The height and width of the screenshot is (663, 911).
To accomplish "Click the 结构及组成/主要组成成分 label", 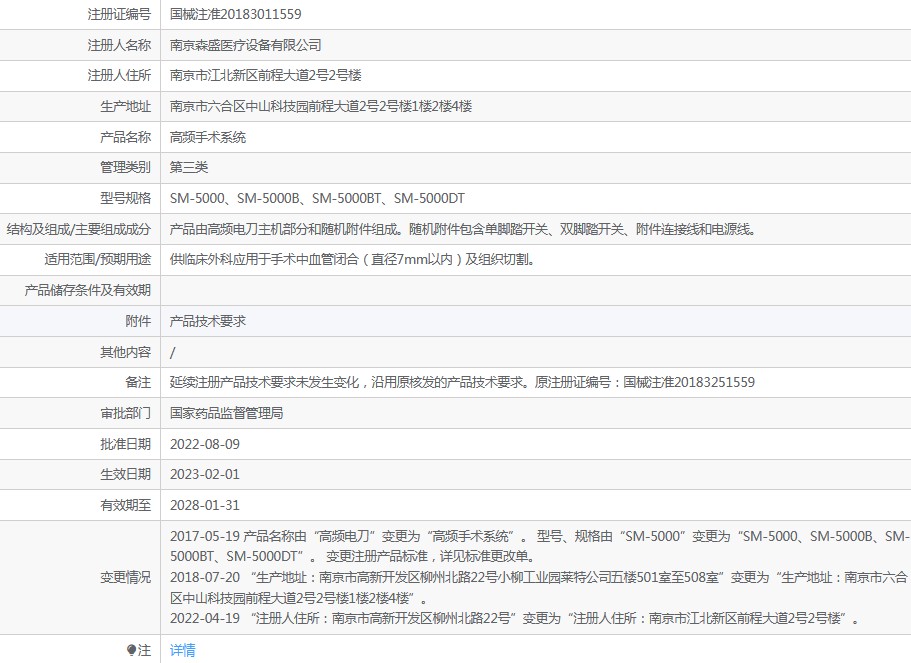I will click(78, 229).
